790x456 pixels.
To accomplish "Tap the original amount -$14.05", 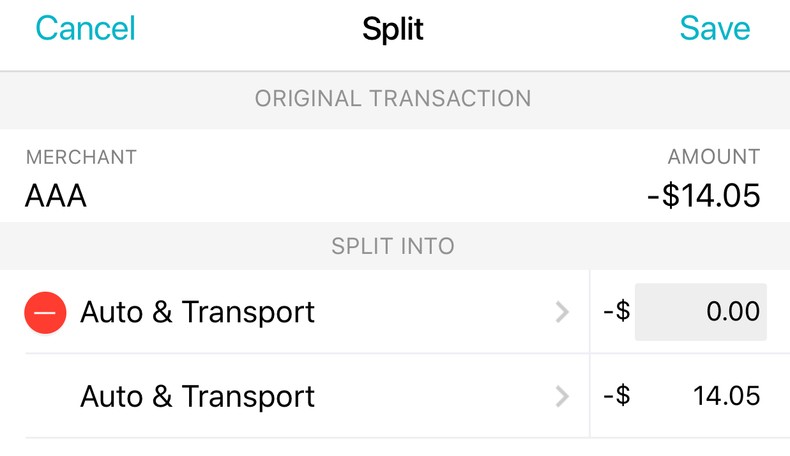I will 703,195.
